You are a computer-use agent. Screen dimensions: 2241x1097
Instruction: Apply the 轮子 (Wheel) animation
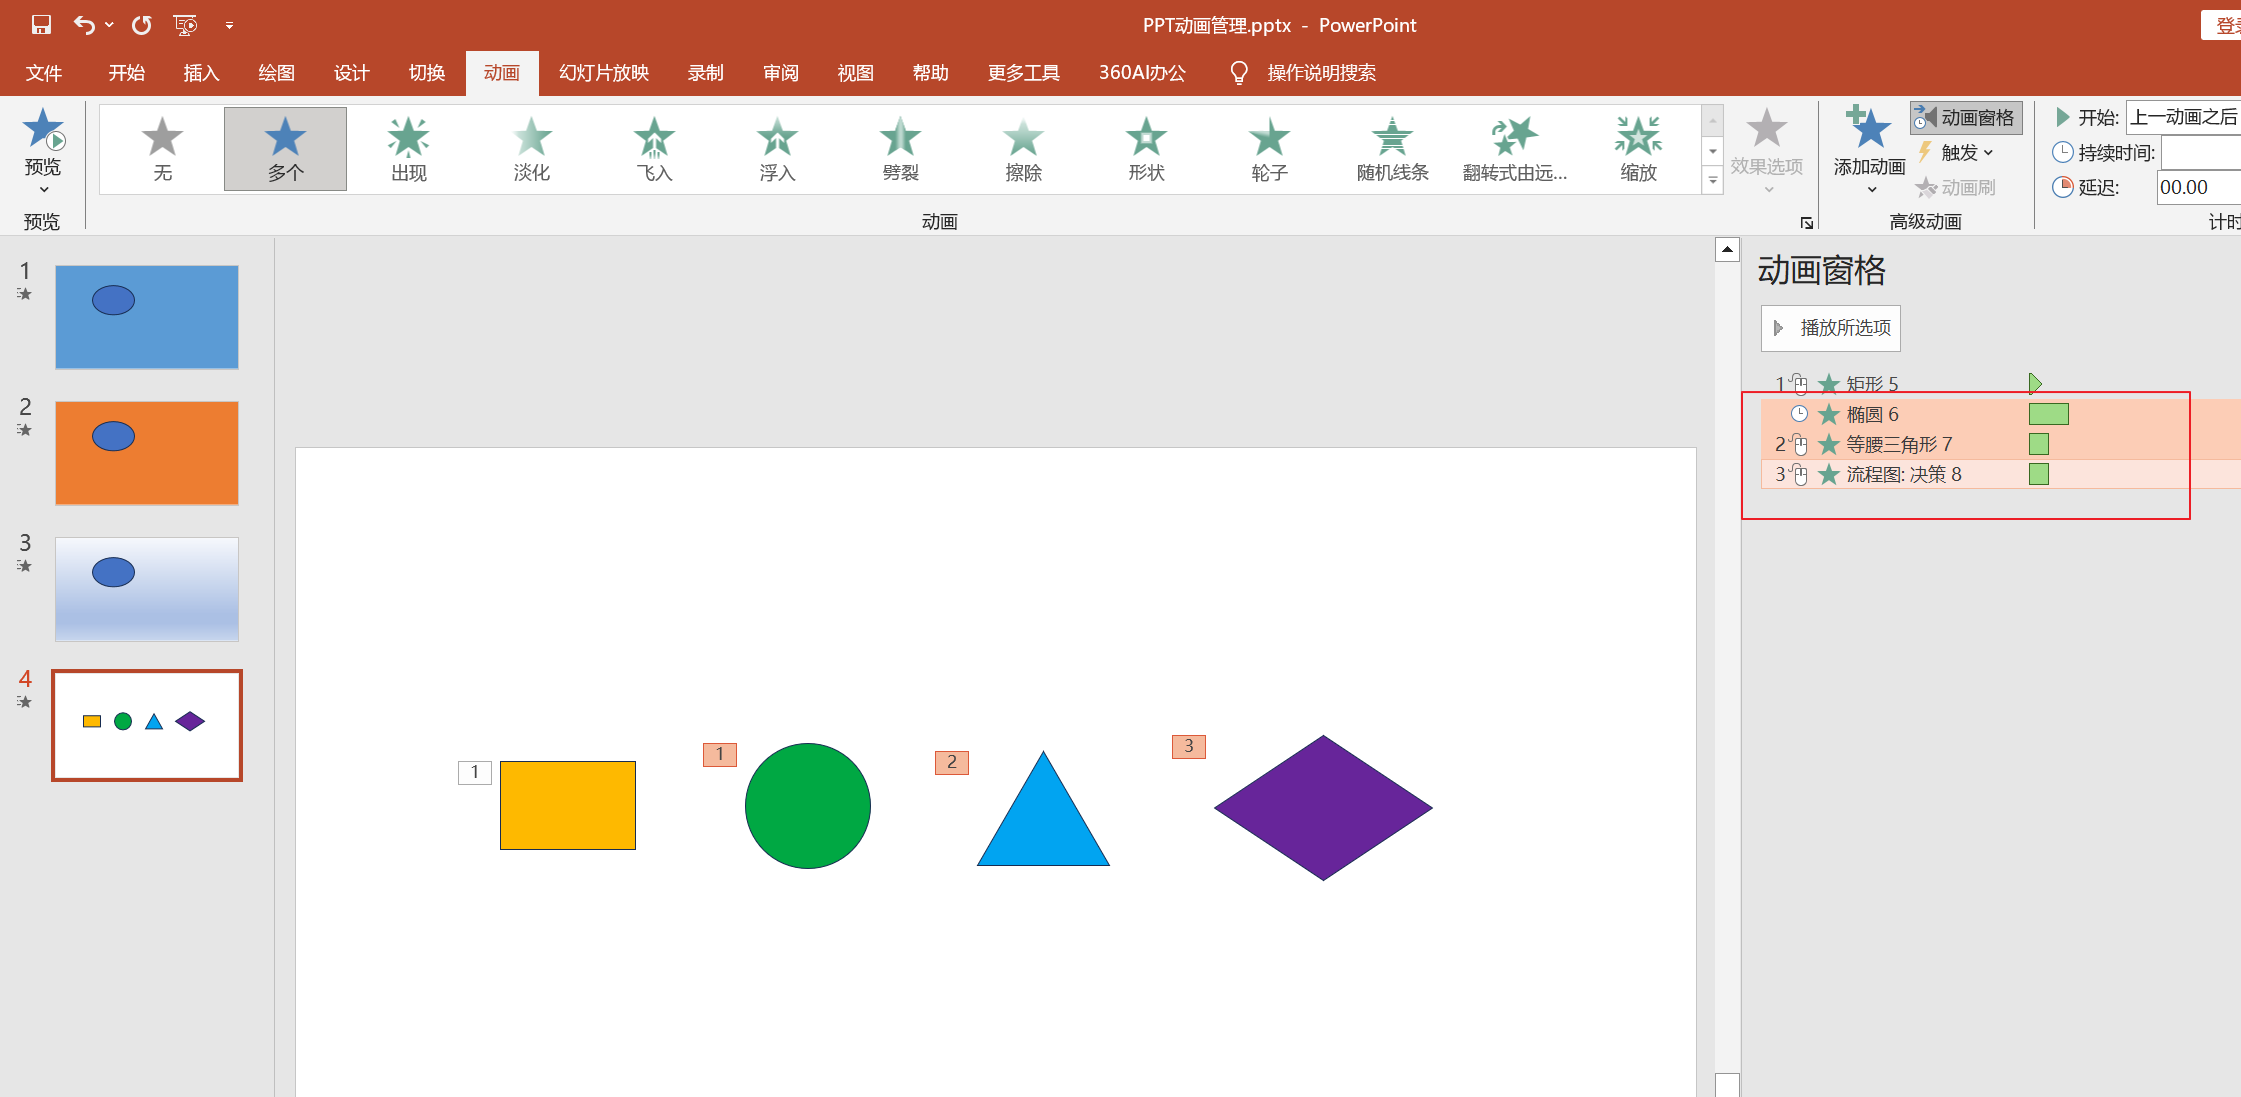tap(1269, 149)
